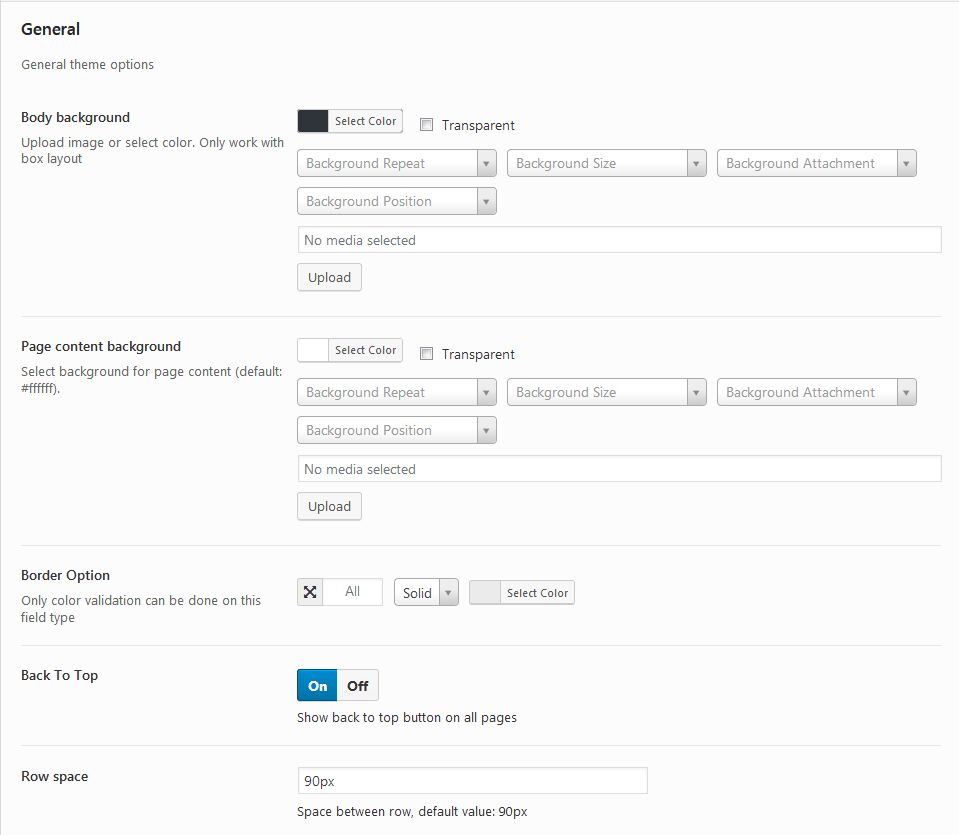Switch Back To Top to Off
Screen dimensions: 959x835
click(358, 686)
